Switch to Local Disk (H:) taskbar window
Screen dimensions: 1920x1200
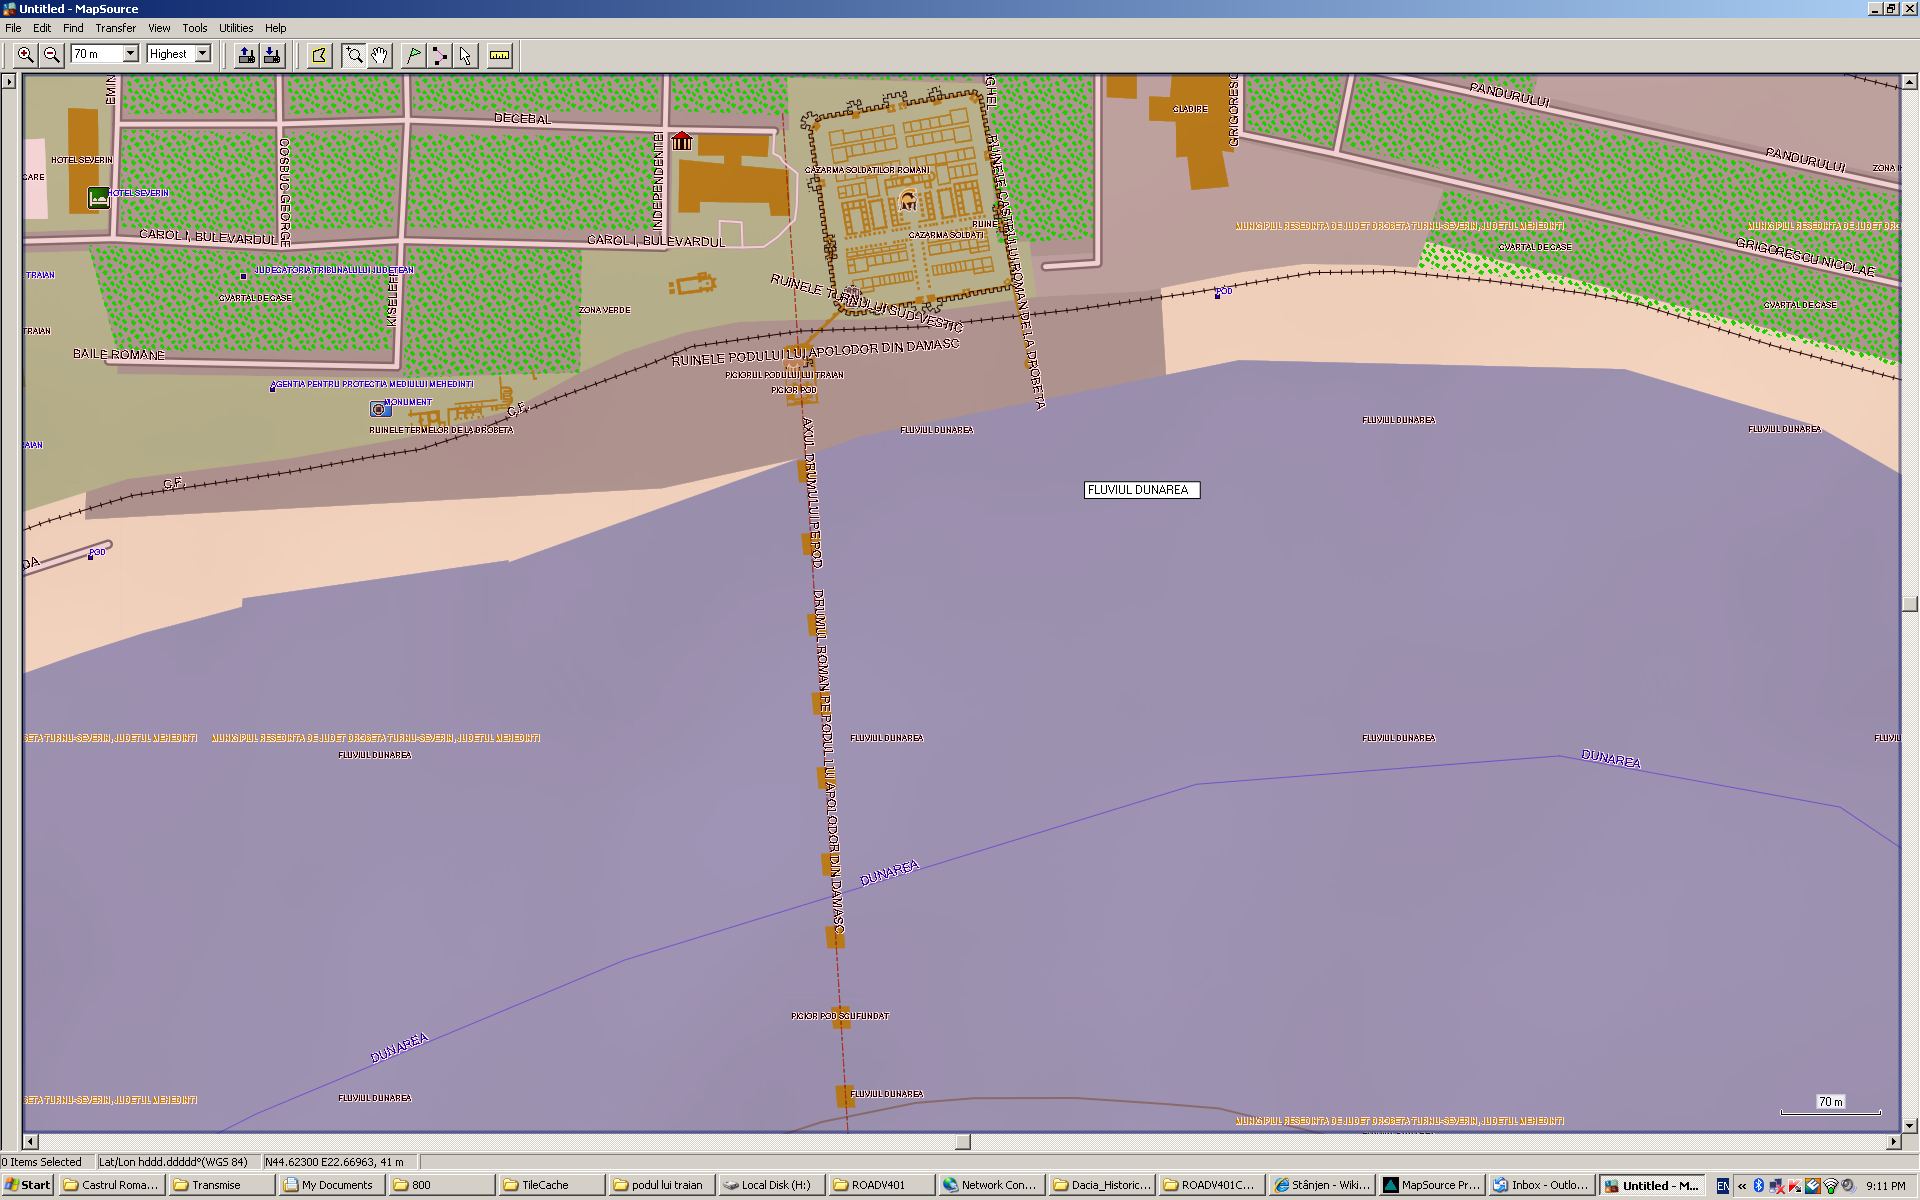pyautogui.click(x=771, y=1185)
